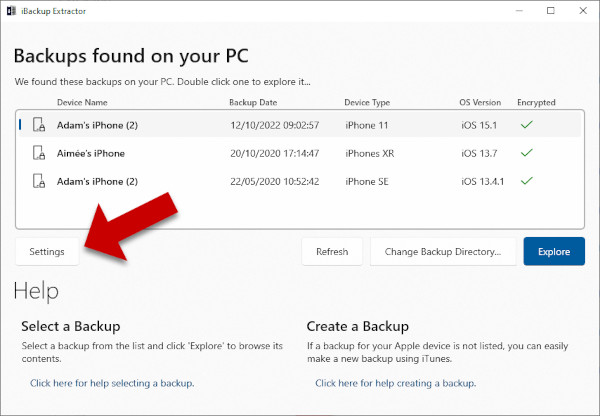The height and width of the screenshot is (416, 600).
Task: Click the iOS 15.1 version cell
Action: pyautogui.click(x=479, y=125)
